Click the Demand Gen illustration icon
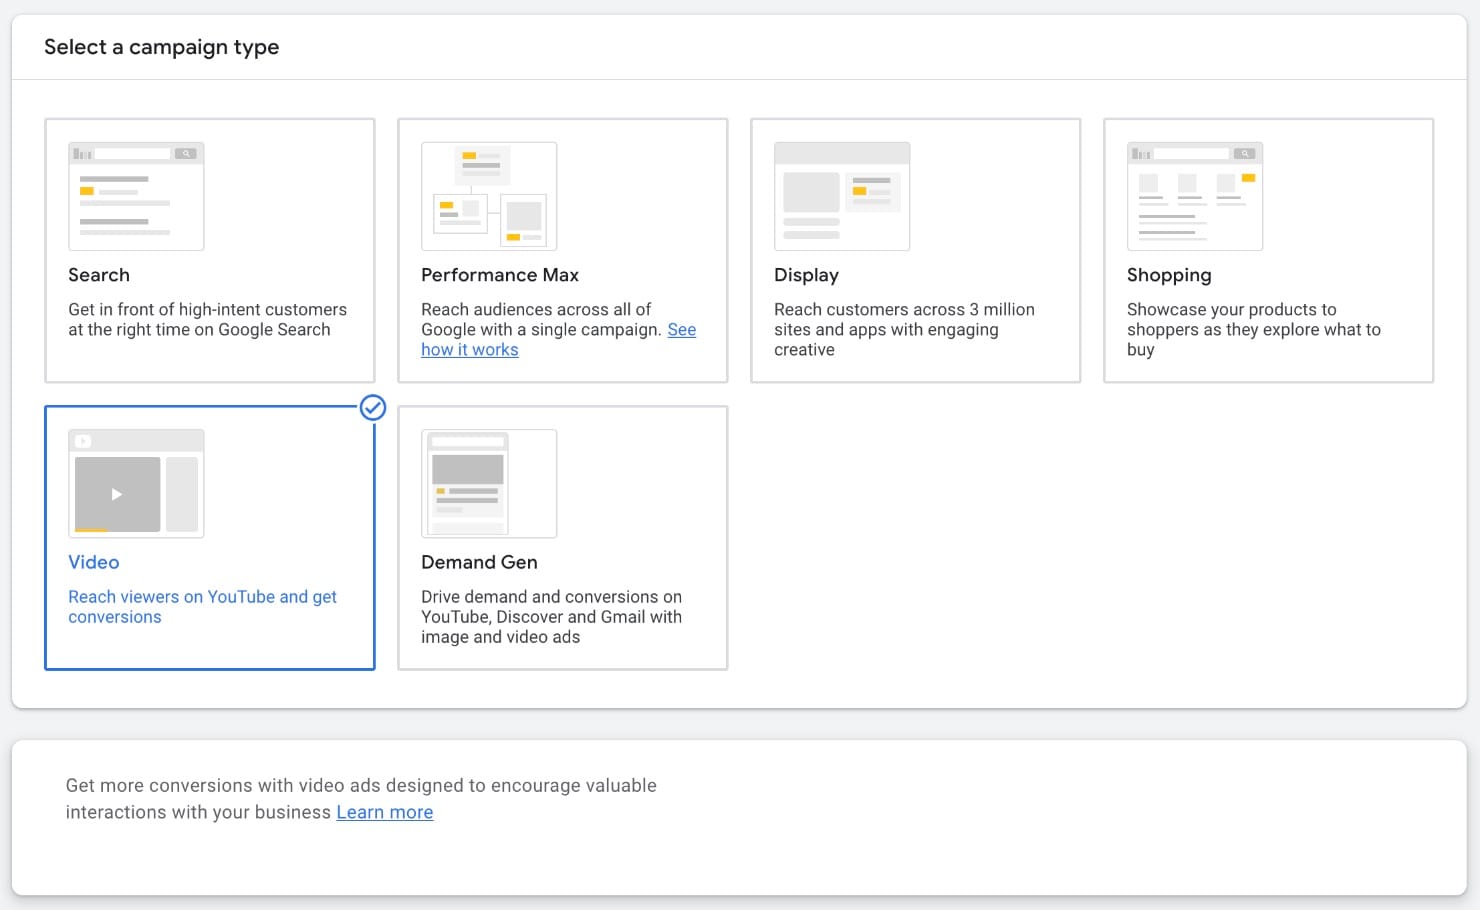Screen dimensions: 1480x910 pos(489,484)
